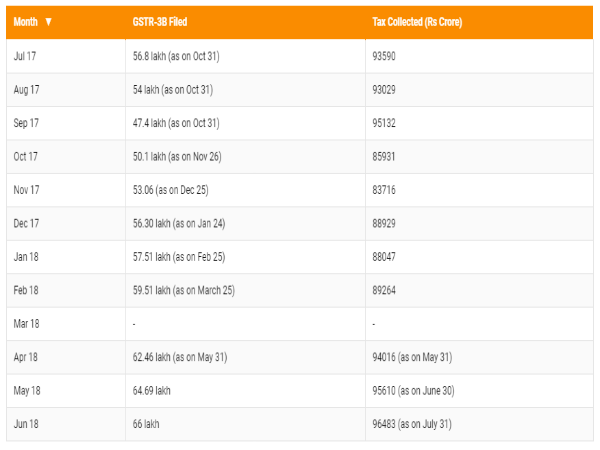Screen dimensions: 600x450
Task: Sort table by Month column header
Action: pyautogui.click(x=26, y=21)
